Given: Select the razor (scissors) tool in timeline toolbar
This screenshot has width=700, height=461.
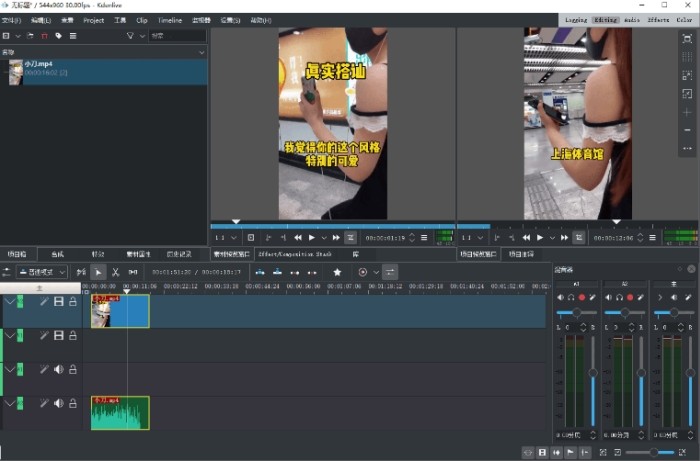Looking at the screenshot, I should (x=115, y=272).
